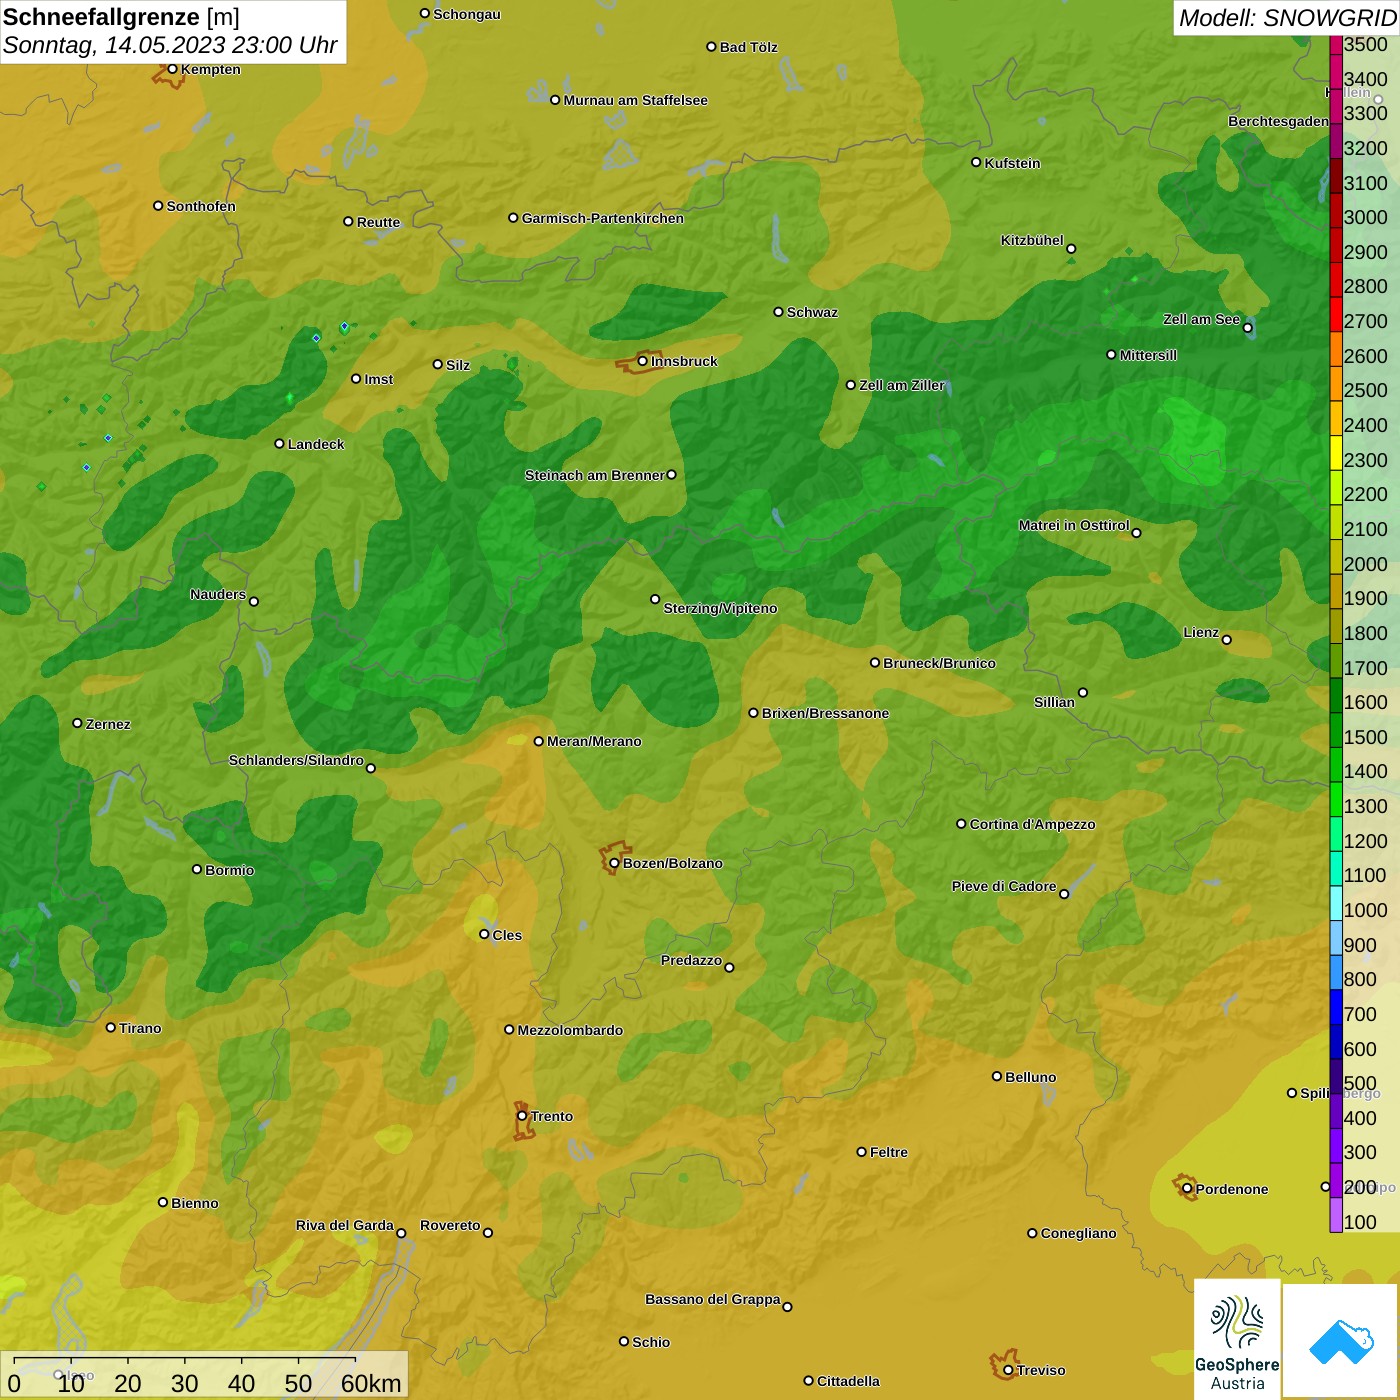
Task: Select the Cortina d'Ampezzo marker
Action: (x=961, y=824)
